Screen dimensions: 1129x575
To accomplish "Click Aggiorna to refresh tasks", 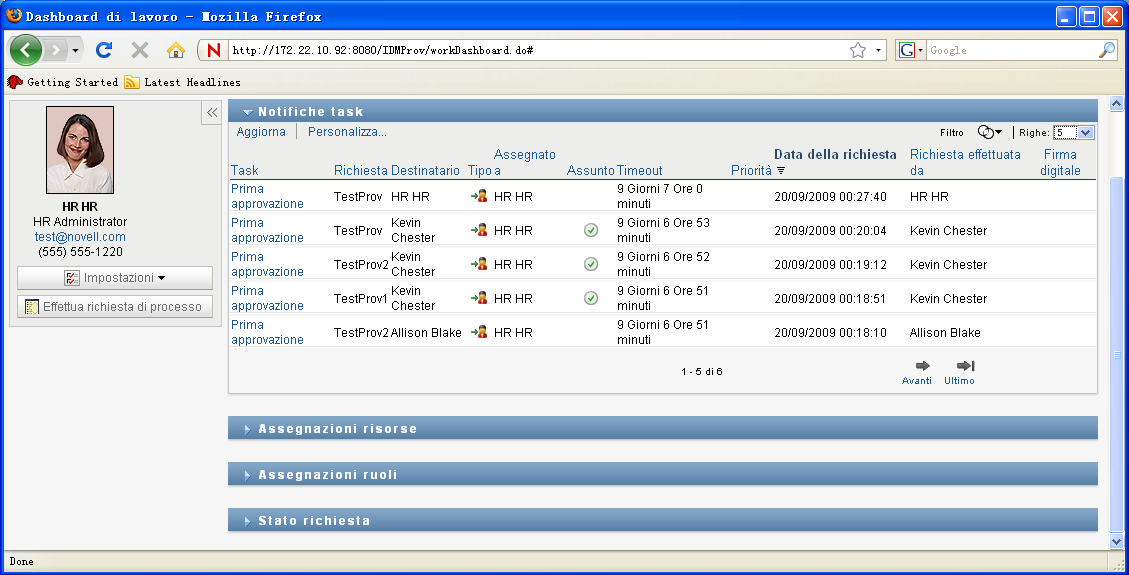I will point(261,132).
